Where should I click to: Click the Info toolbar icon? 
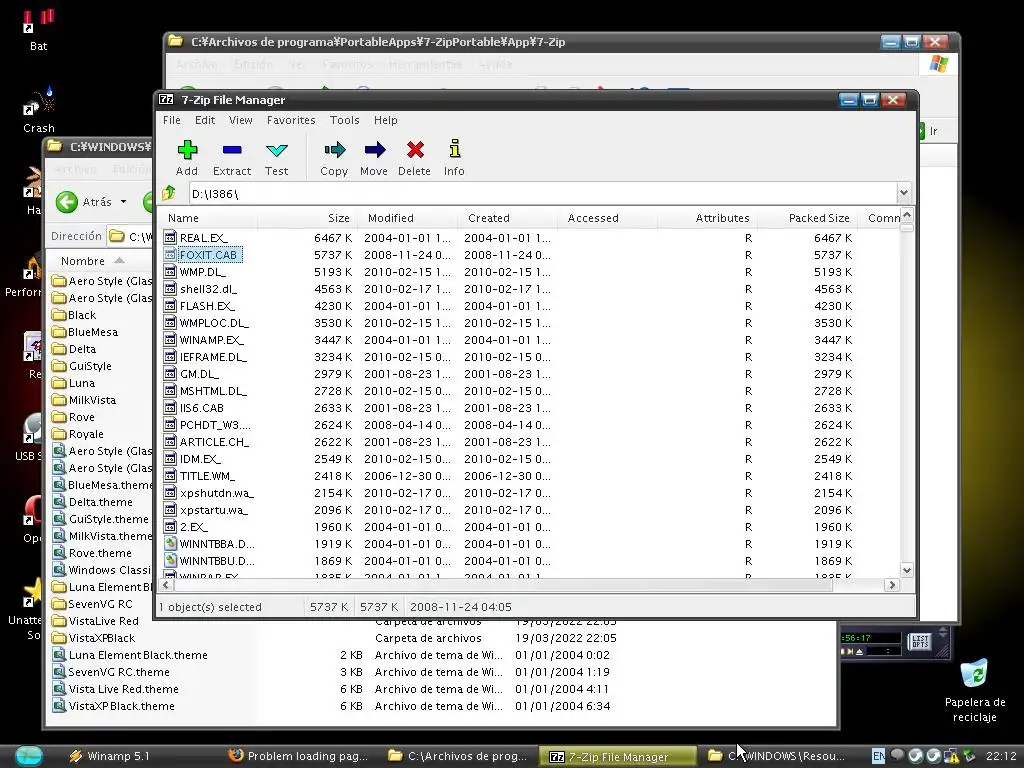(455, 150)
